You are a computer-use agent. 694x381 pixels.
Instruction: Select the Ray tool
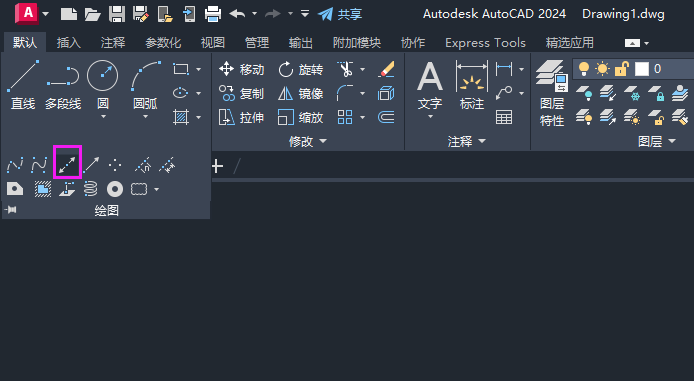91,165
